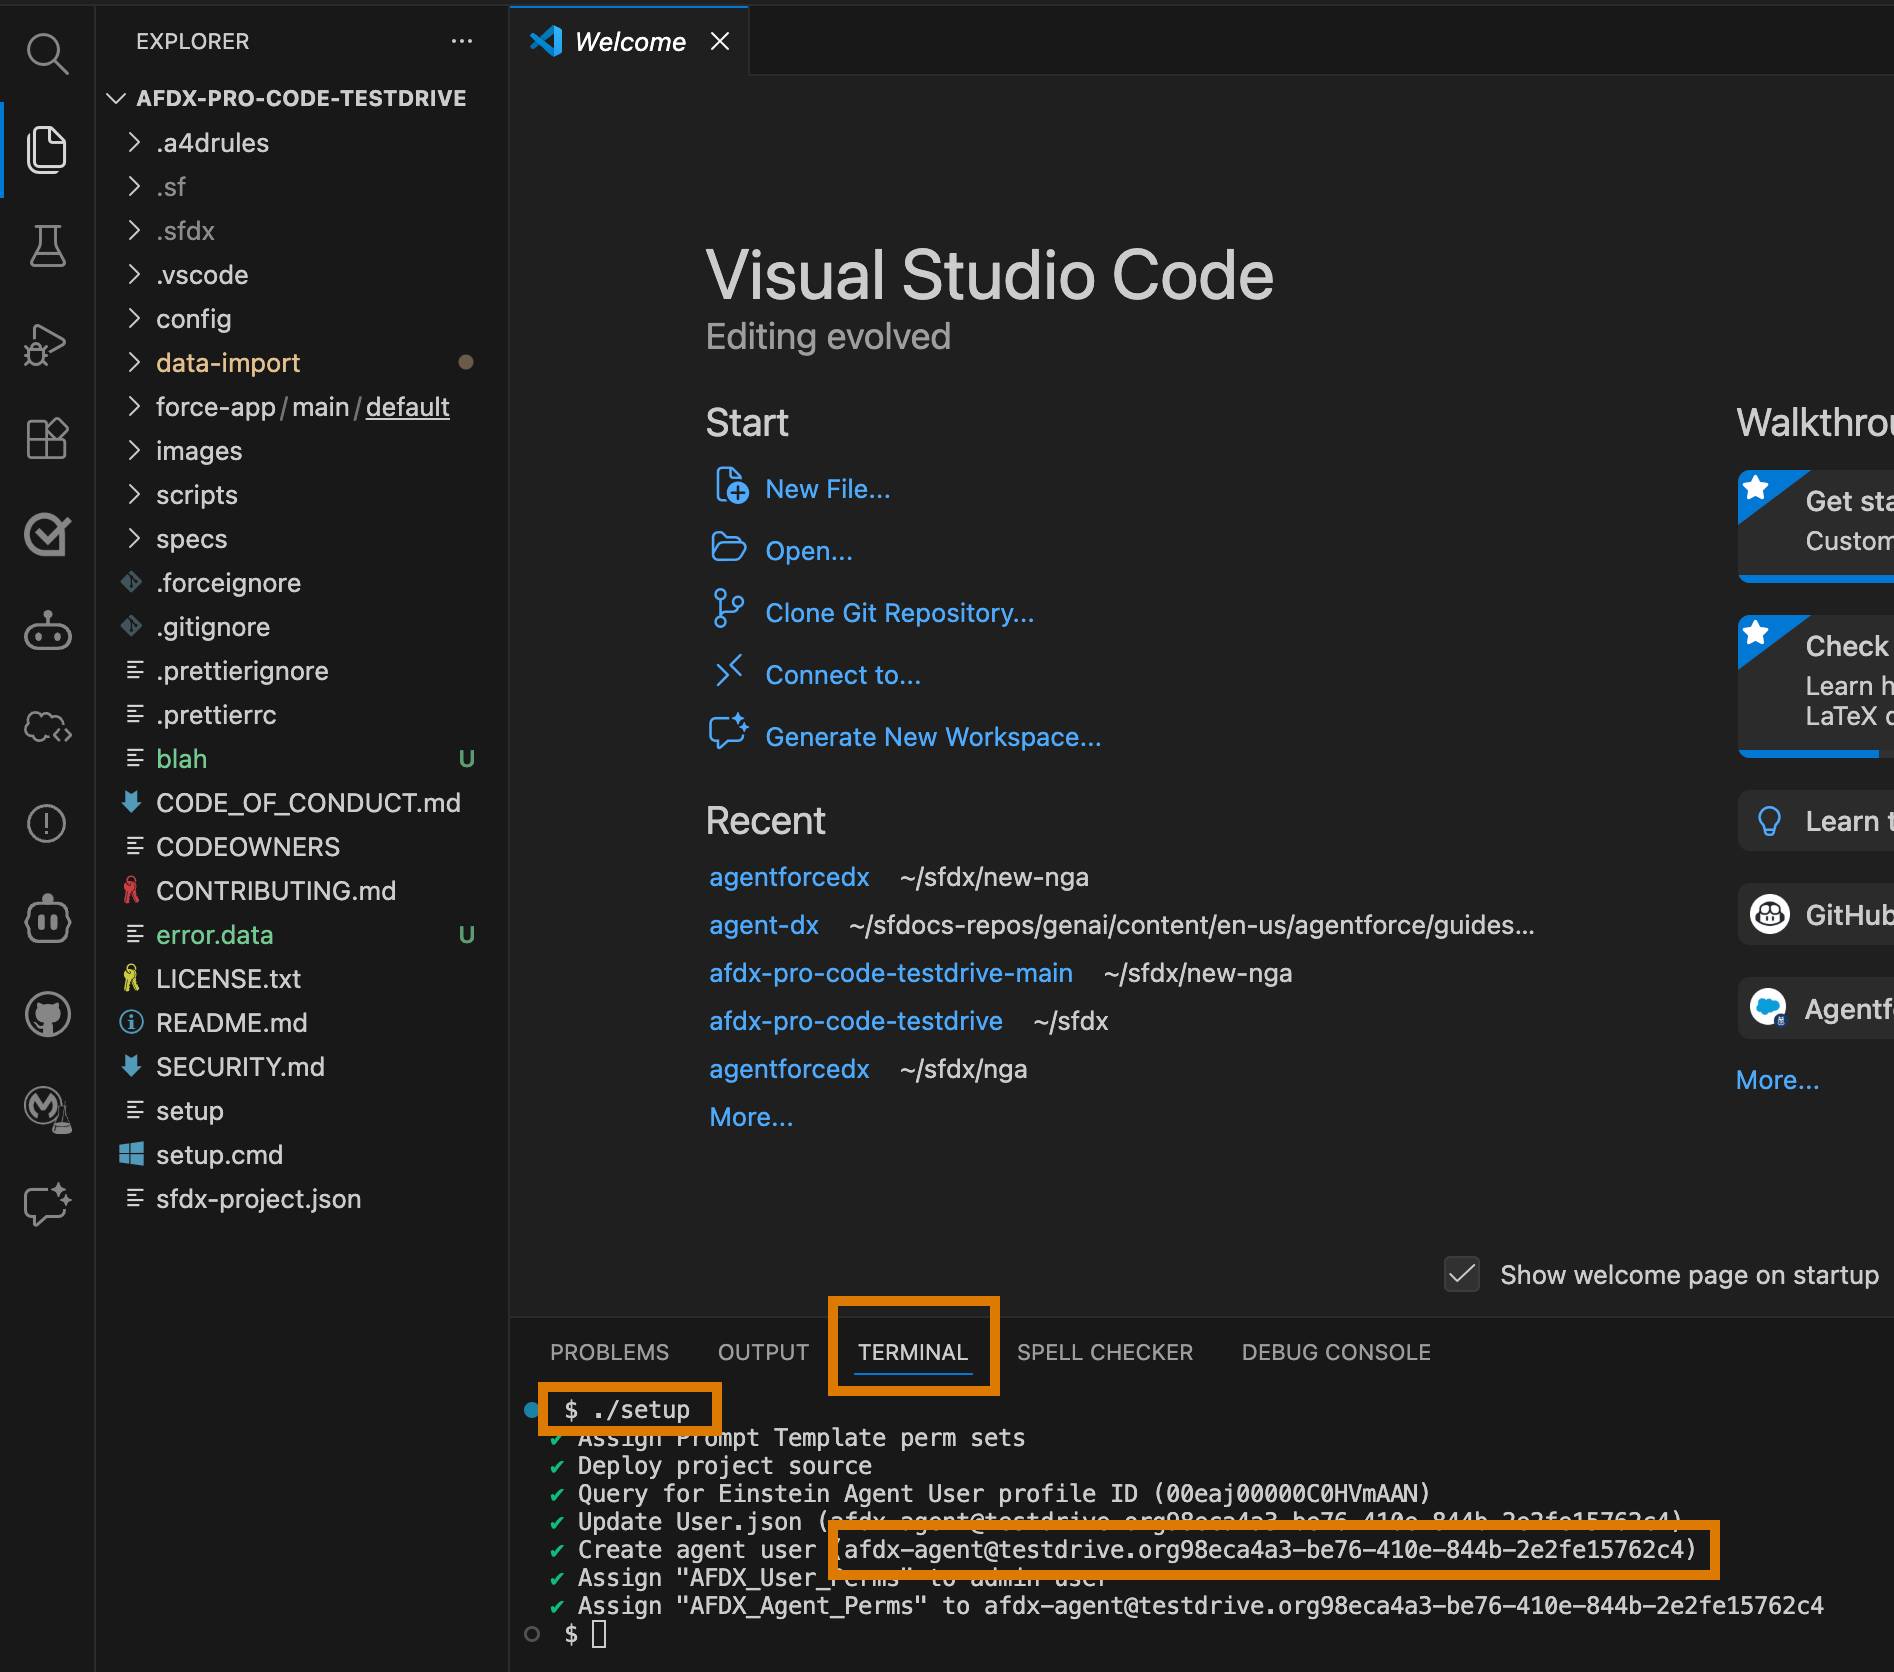This screenshot has width=1894, height=1672.
Task: Open the robot agent icon in activity bar
Action: coord(47,630)
